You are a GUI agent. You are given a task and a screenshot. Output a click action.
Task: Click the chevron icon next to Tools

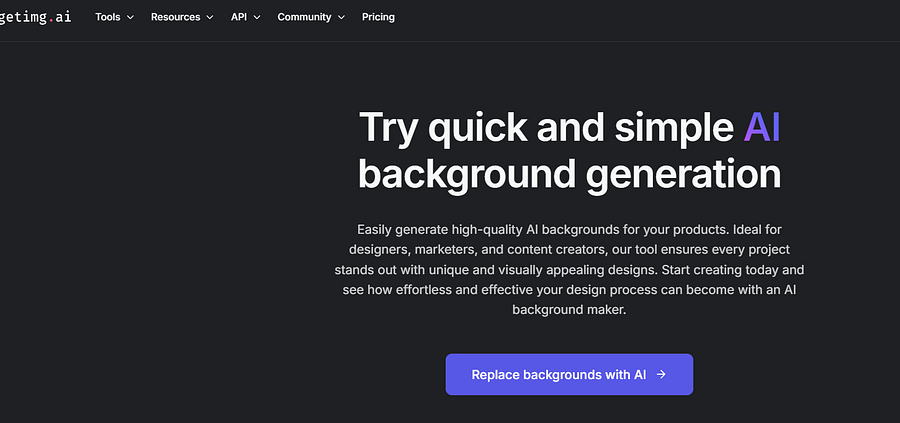(x=130, y=17)
